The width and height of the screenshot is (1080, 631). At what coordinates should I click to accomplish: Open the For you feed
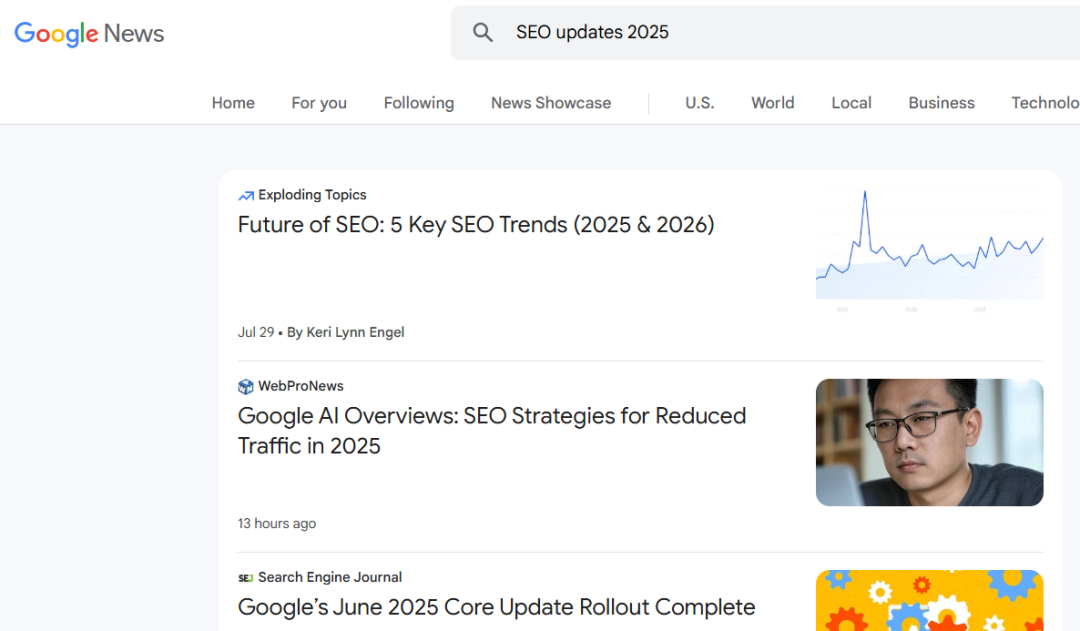tap(318, 102)
